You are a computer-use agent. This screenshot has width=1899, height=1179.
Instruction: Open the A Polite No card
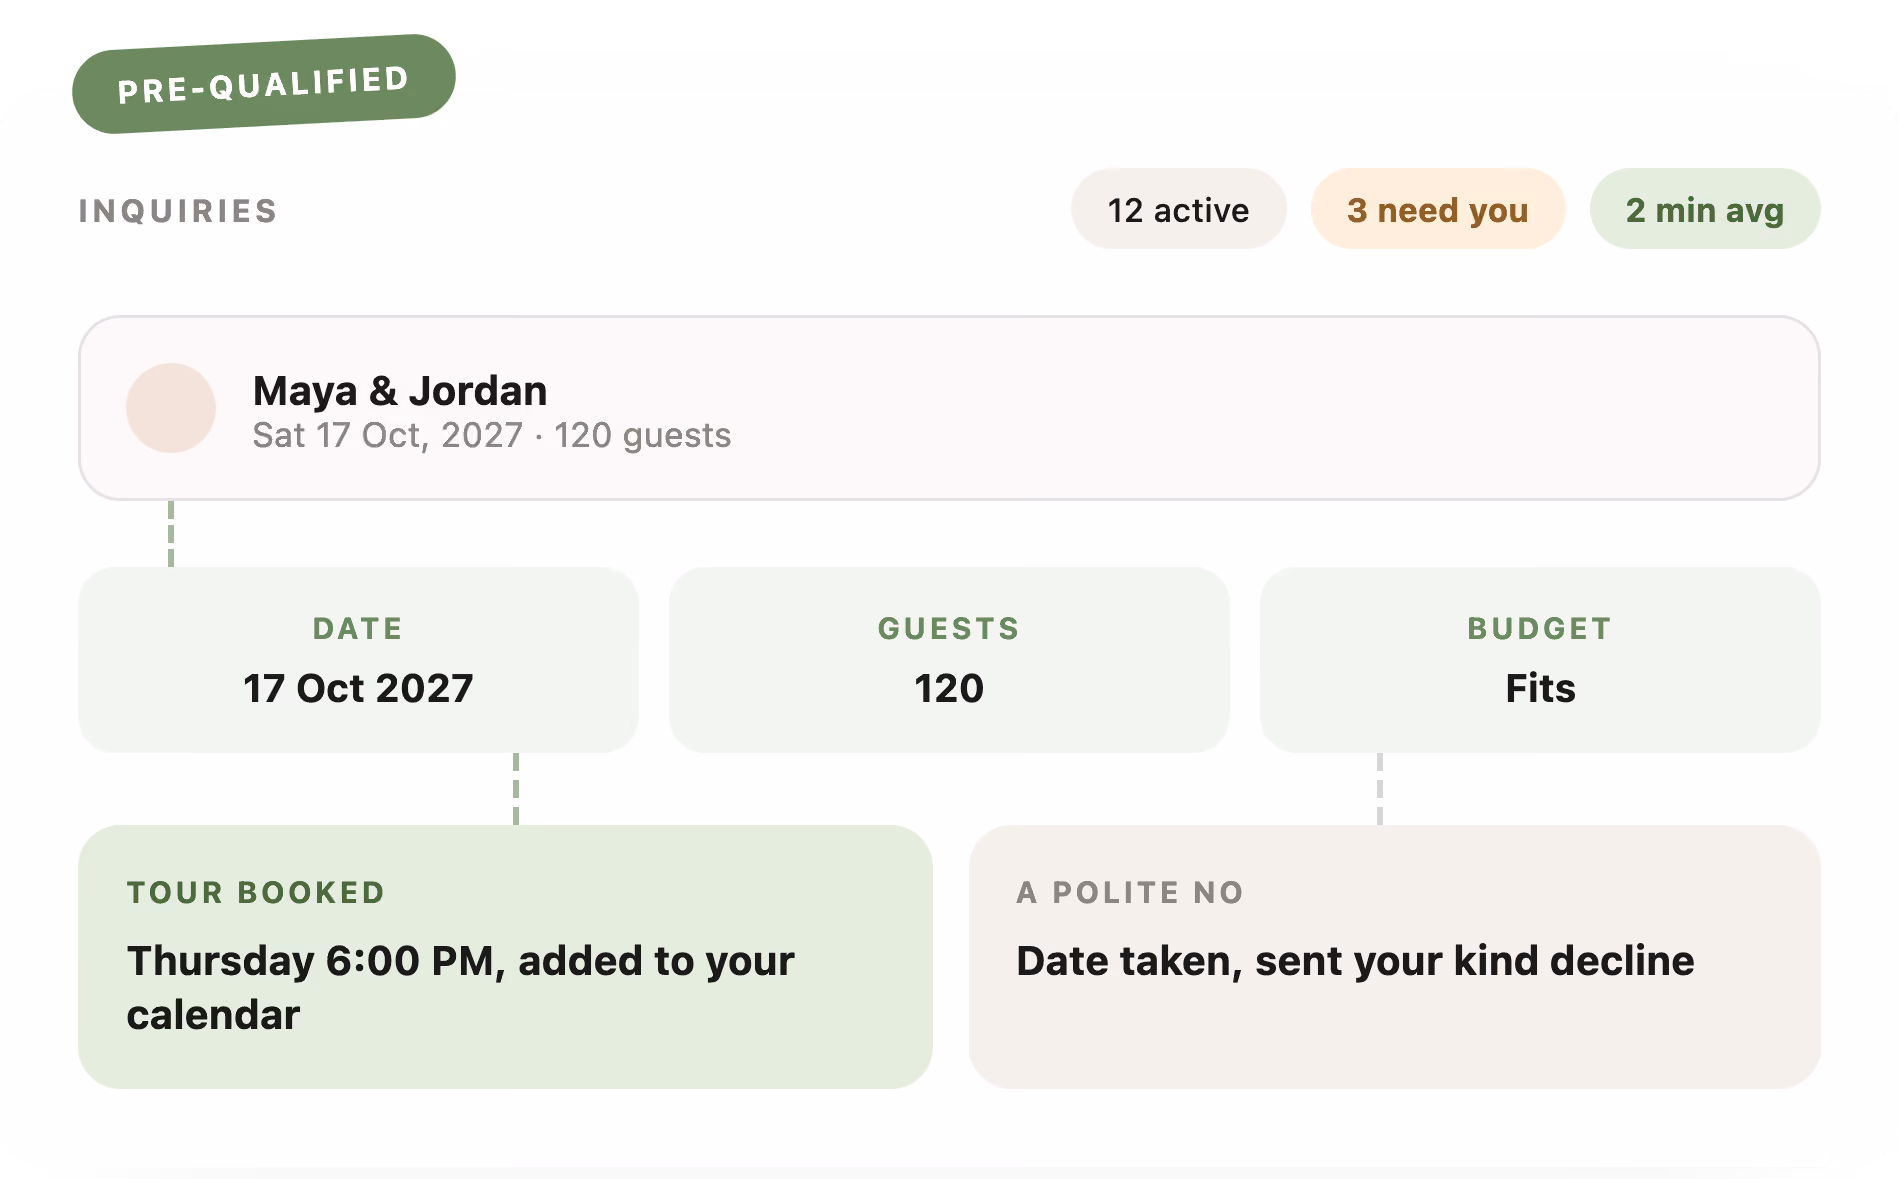[x=1394, y=957]
